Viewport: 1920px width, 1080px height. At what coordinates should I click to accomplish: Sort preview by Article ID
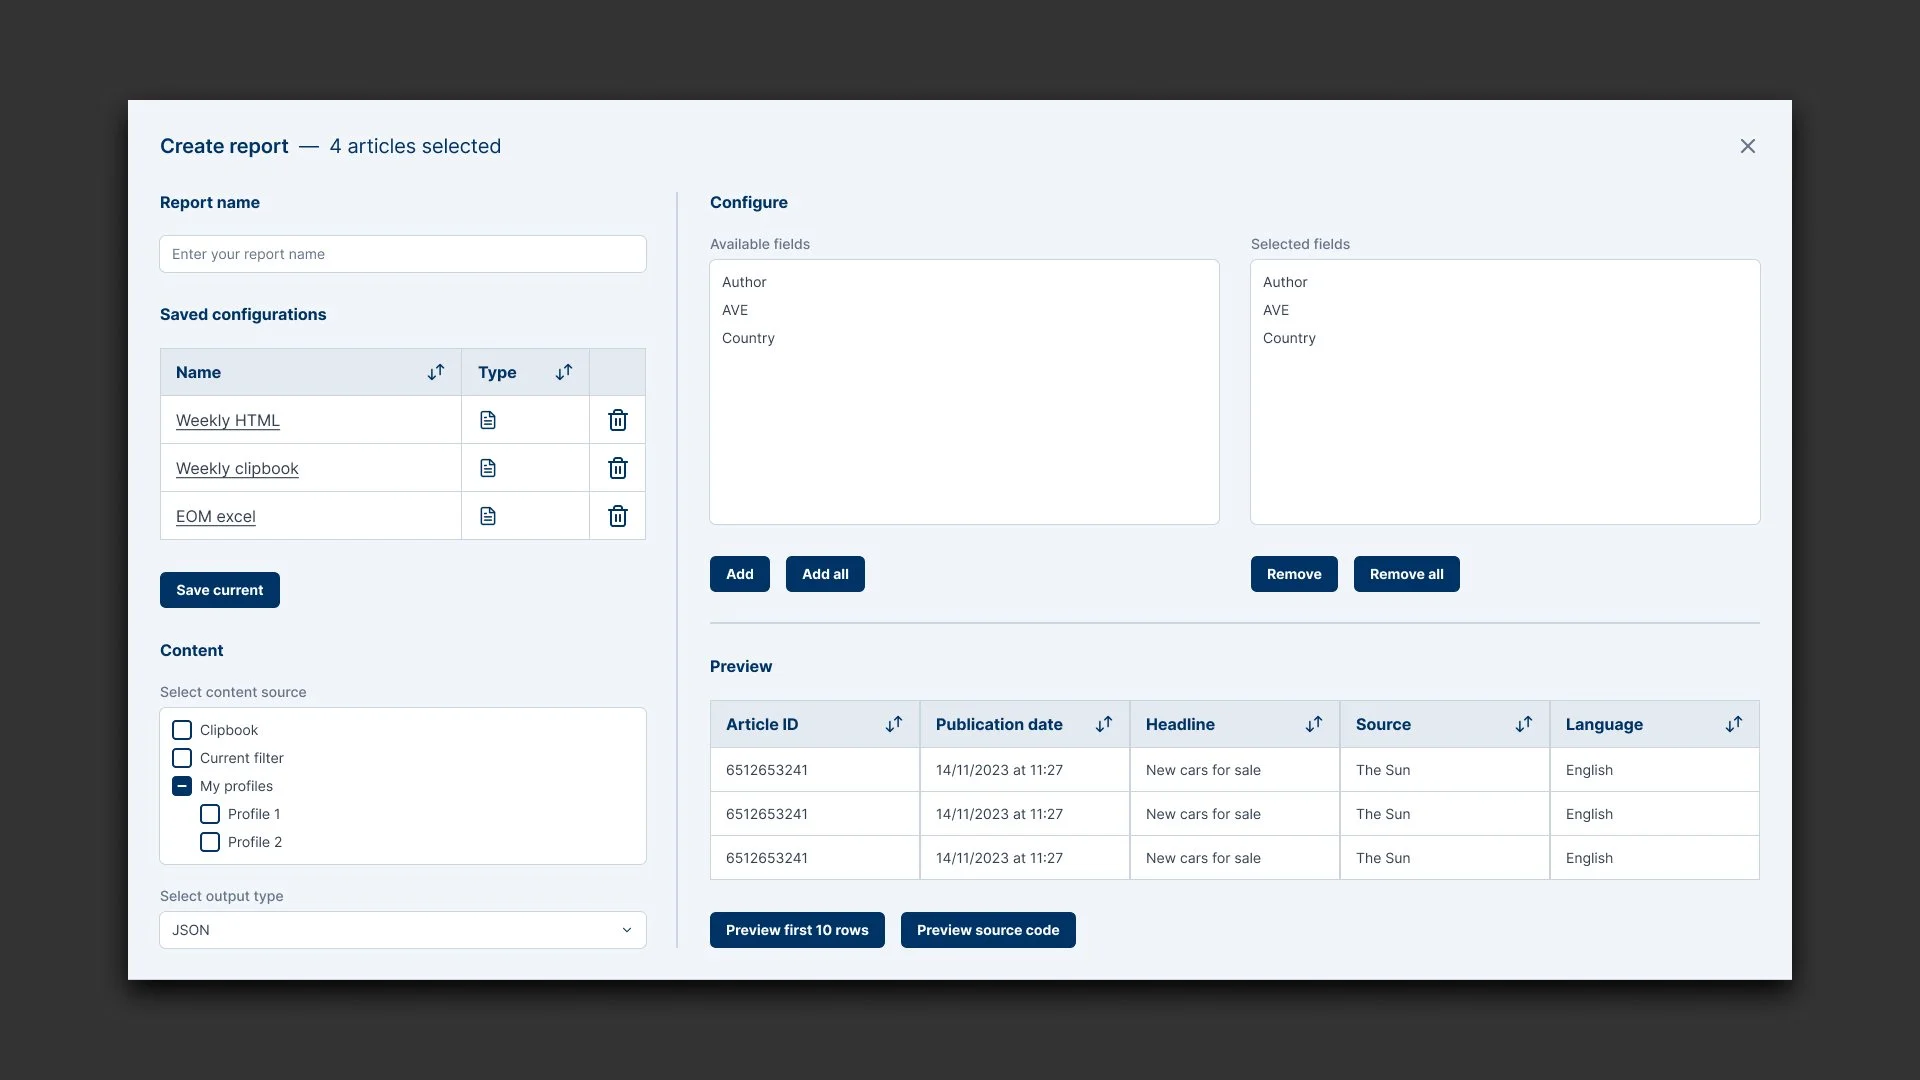pos(894,724)
